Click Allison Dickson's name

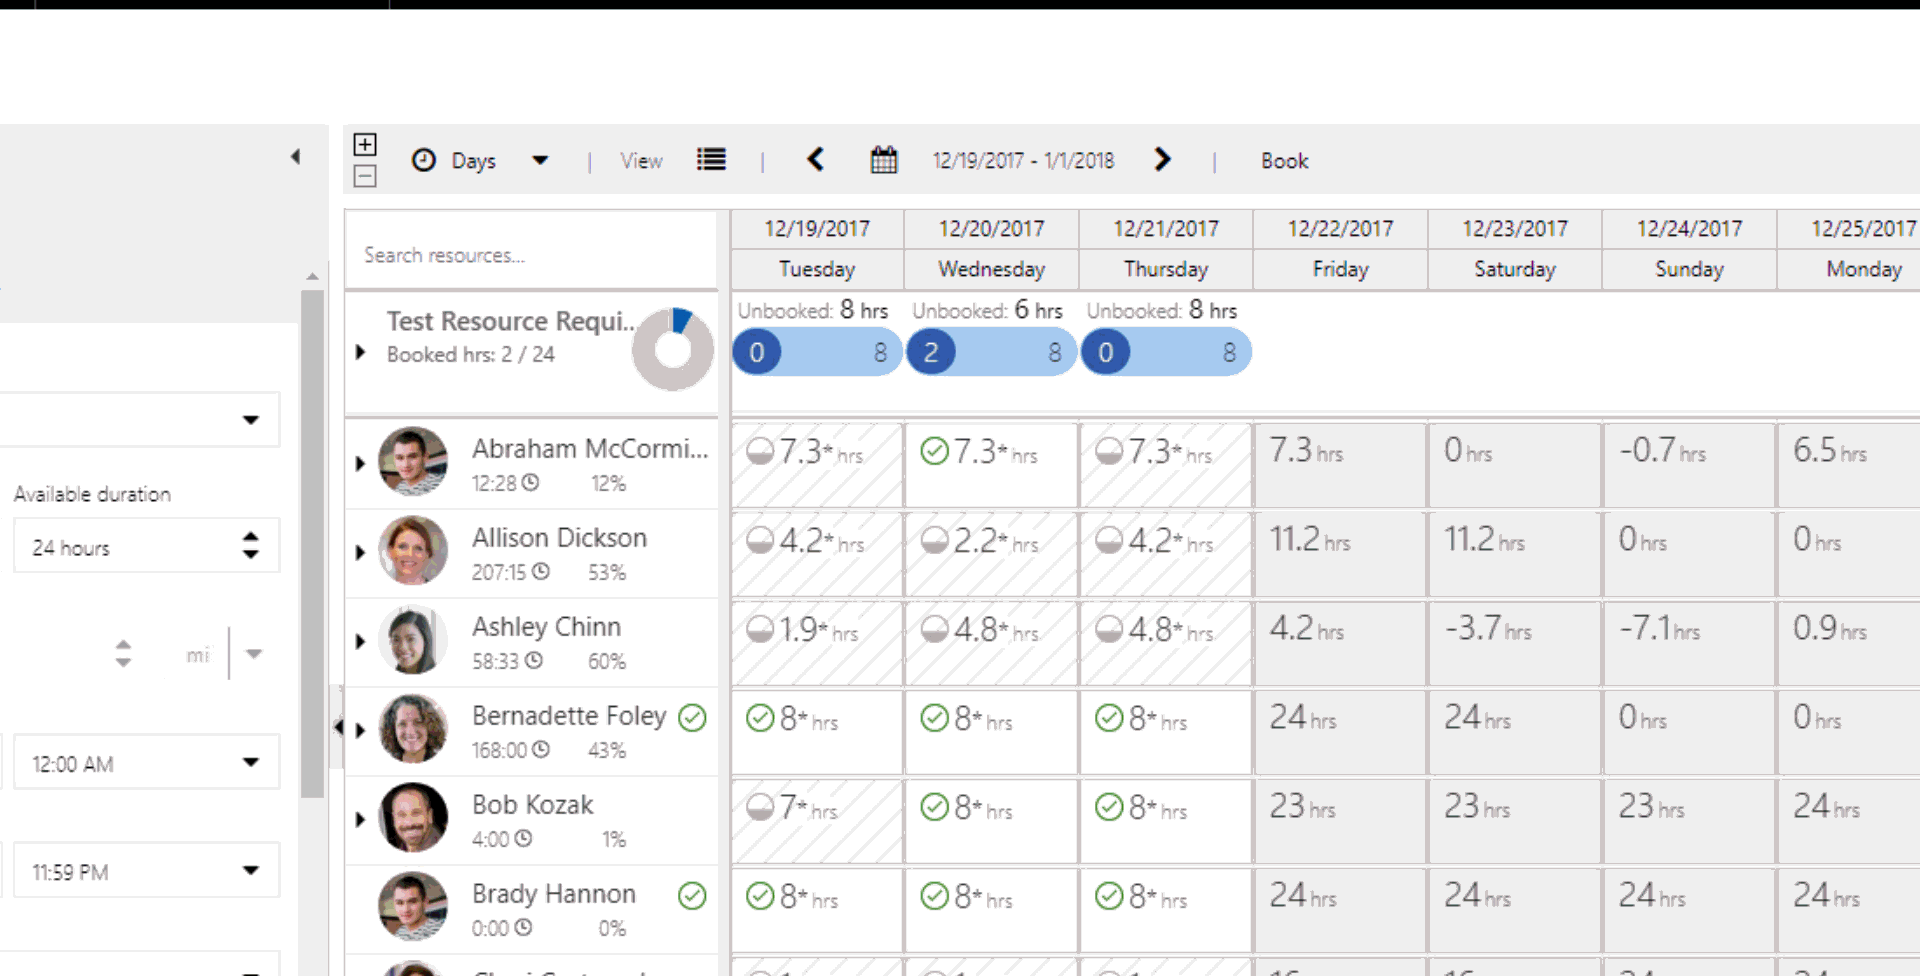pos(559,538)
